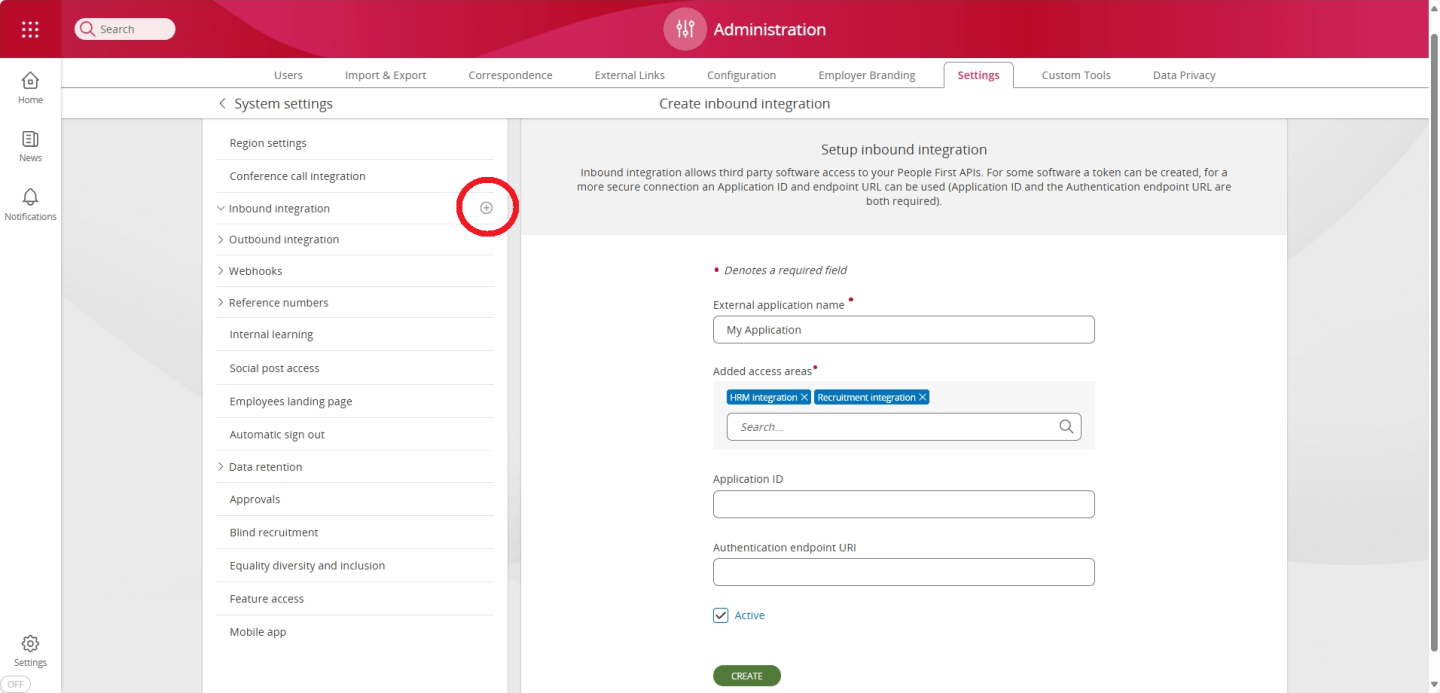
Task: Click the search magnifier in access areas field
Action: [1067, 426]
